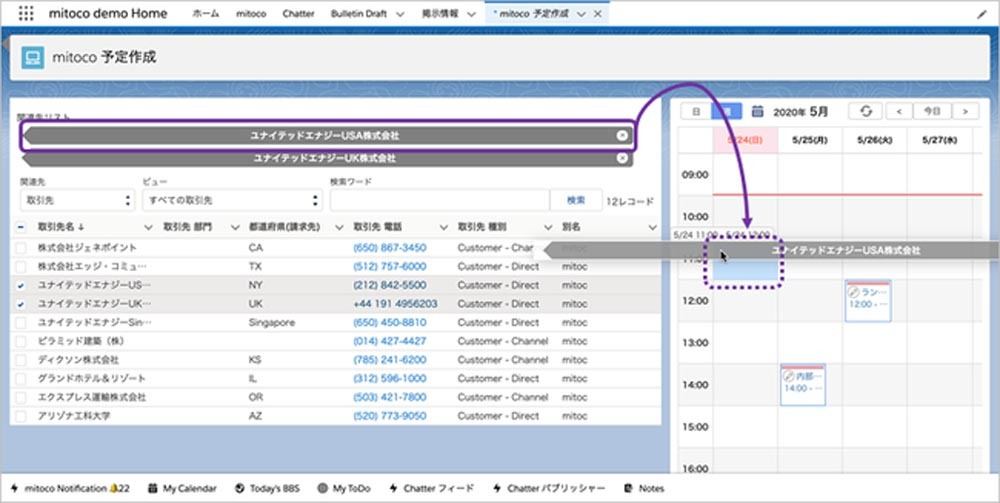This screenshot has height=503, width=1000.
Task: Click phone link (212) 842-5500
Action: point(390,285)
